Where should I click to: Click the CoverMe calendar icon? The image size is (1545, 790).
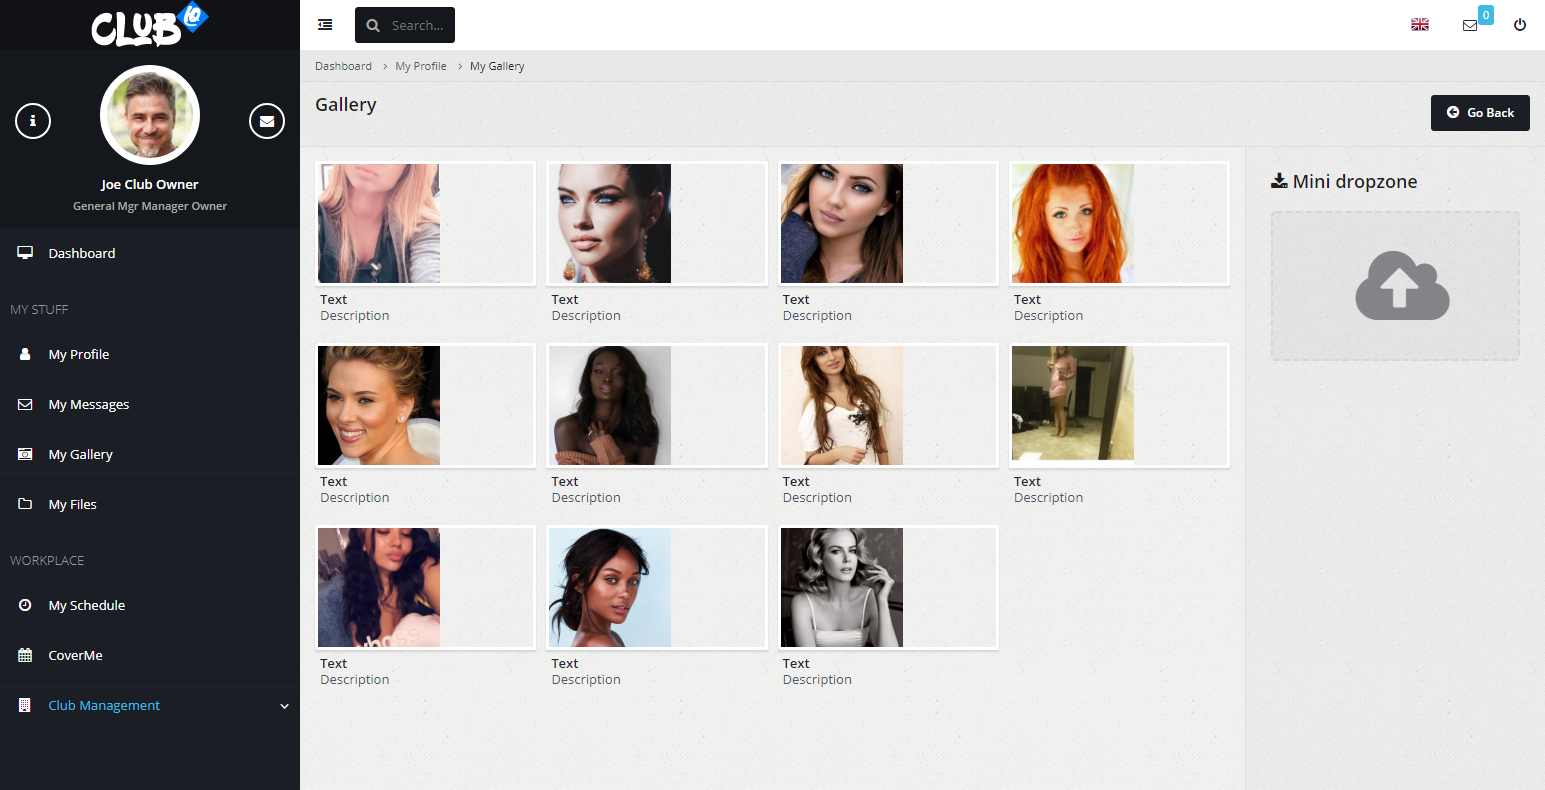pyautogui.click(x=25, y=655)
